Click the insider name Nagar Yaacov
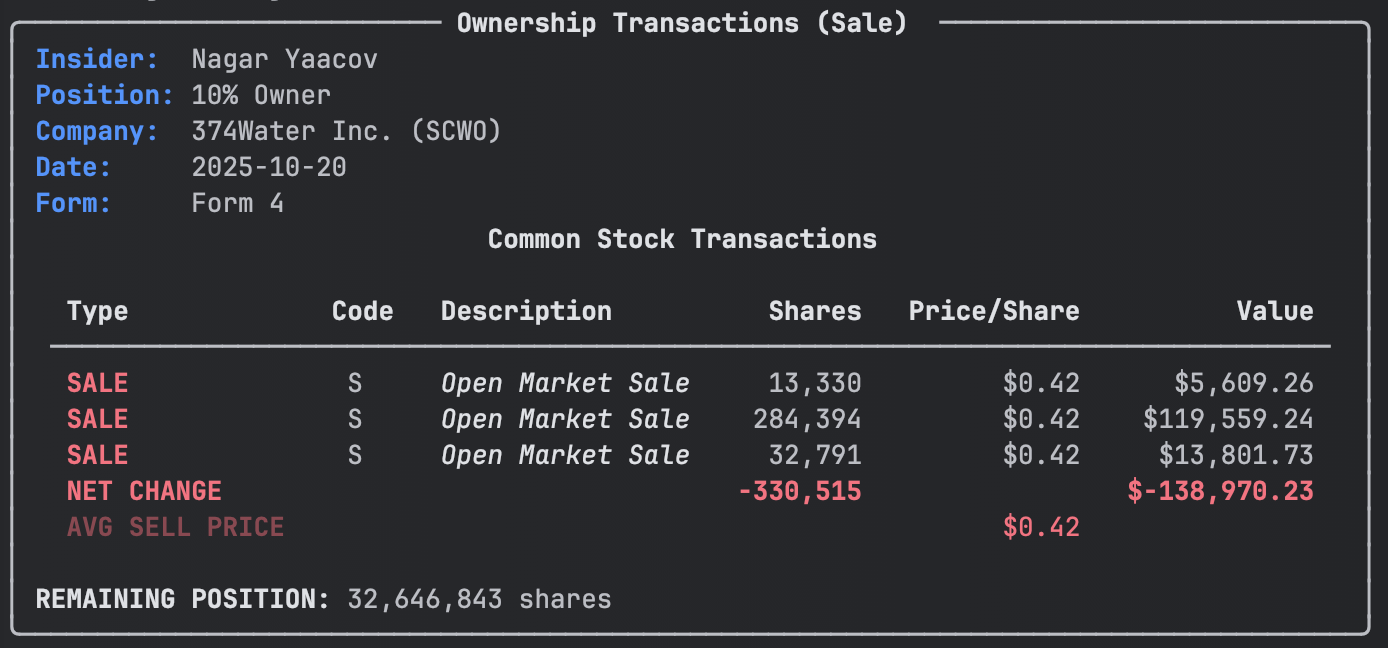 (x=284, y=59)
